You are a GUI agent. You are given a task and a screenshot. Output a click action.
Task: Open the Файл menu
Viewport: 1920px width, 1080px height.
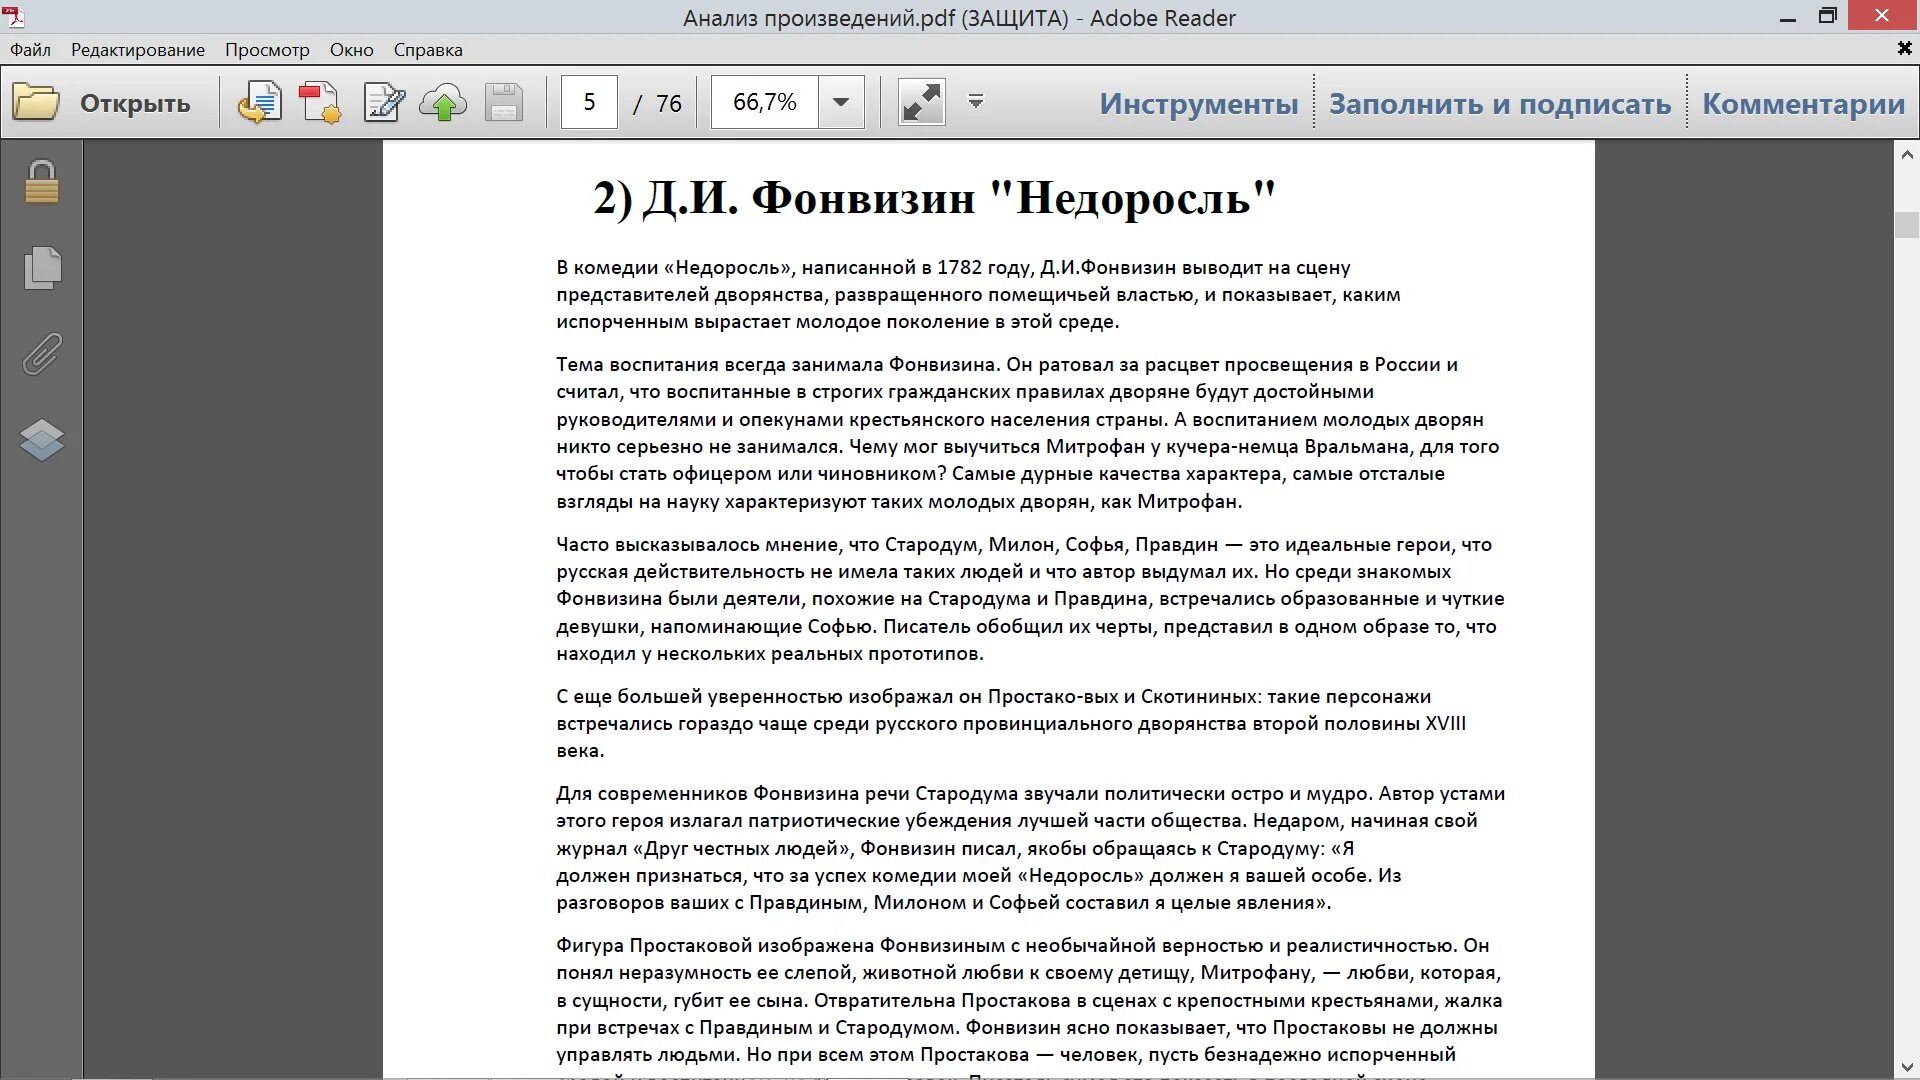click(30, 50)
